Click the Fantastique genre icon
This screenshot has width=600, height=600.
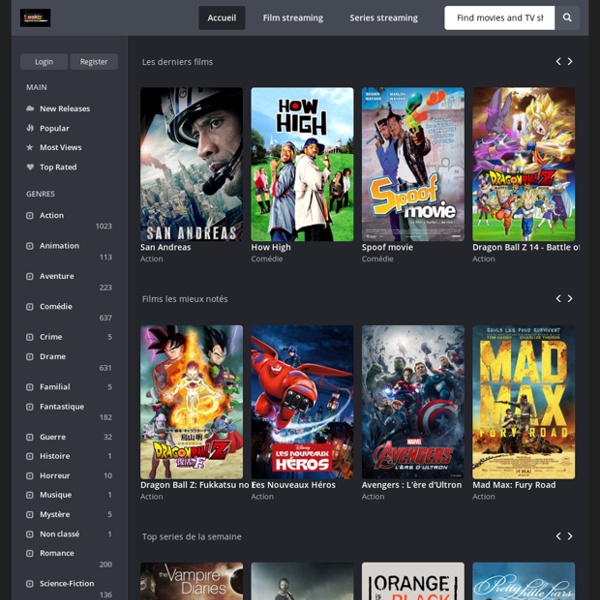[29, 407]
